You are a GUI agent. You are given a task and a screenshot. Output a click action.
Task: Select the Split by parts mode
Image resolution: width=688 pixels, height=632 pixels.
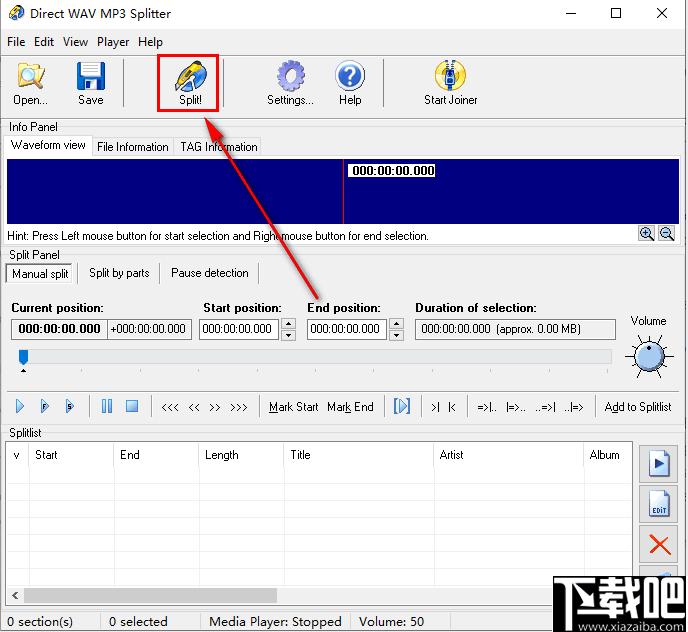point(119,273)
